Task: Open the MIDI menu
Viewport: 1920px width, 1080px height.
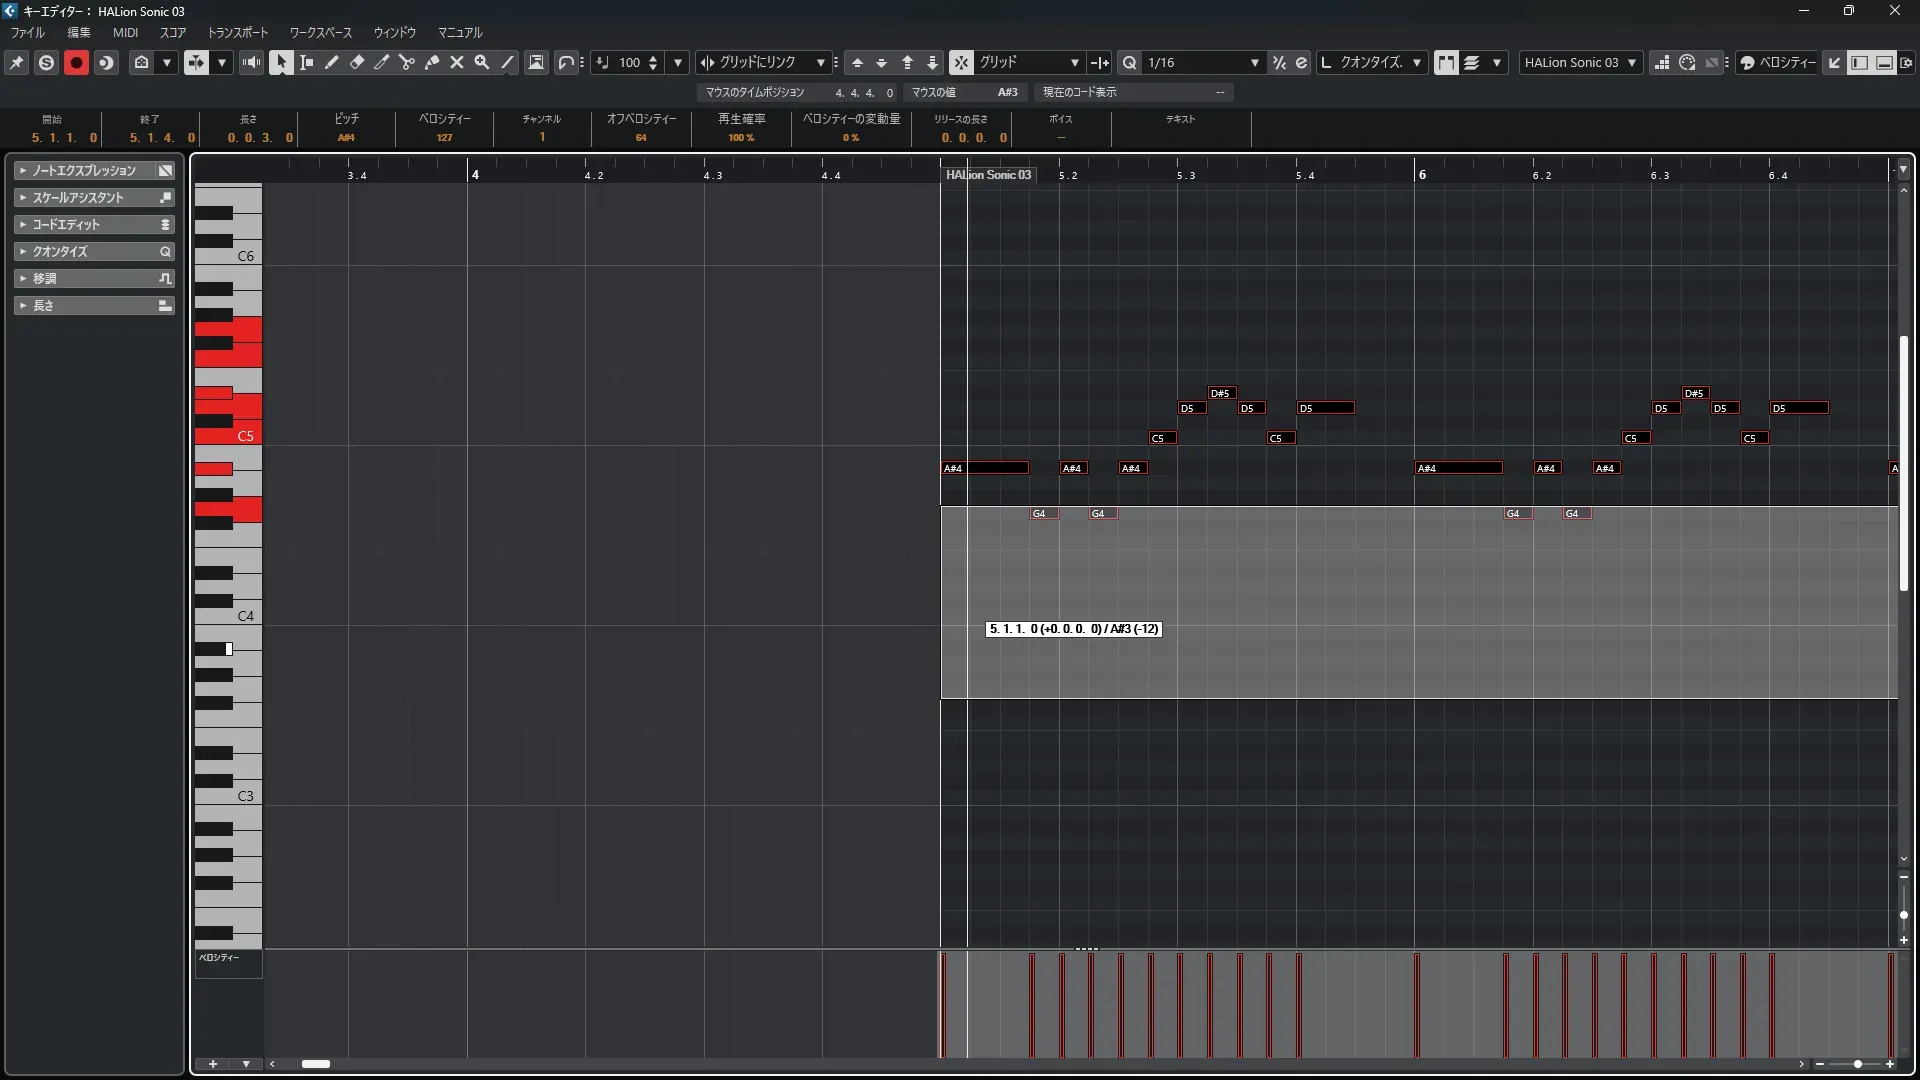Action: (x=125, y=32)
